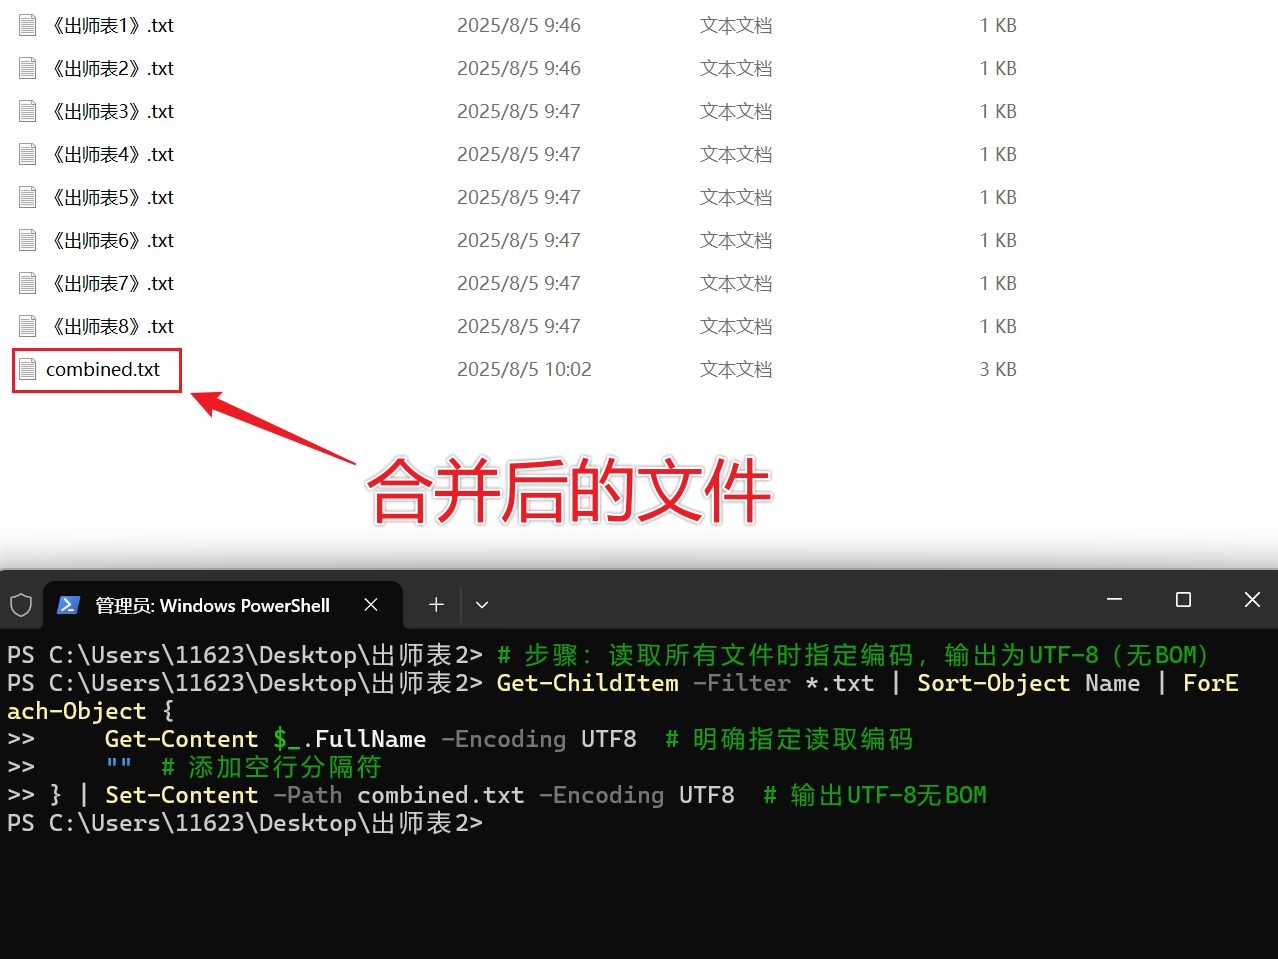Click the PowerShell icon on the terminal tab

[68, 604]
